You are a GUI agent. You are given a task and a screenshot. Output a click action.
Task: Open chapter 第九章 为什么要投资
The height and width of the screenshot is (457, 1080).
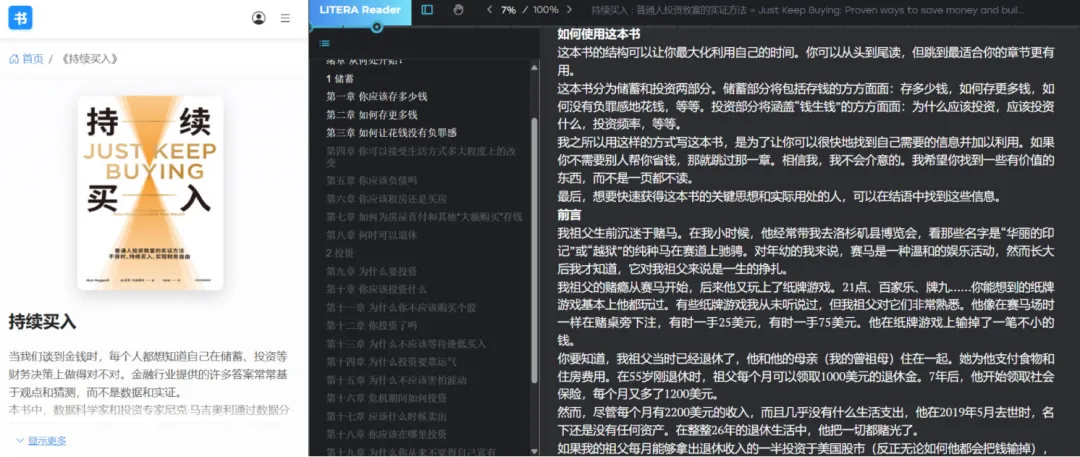tap(372, 271)
